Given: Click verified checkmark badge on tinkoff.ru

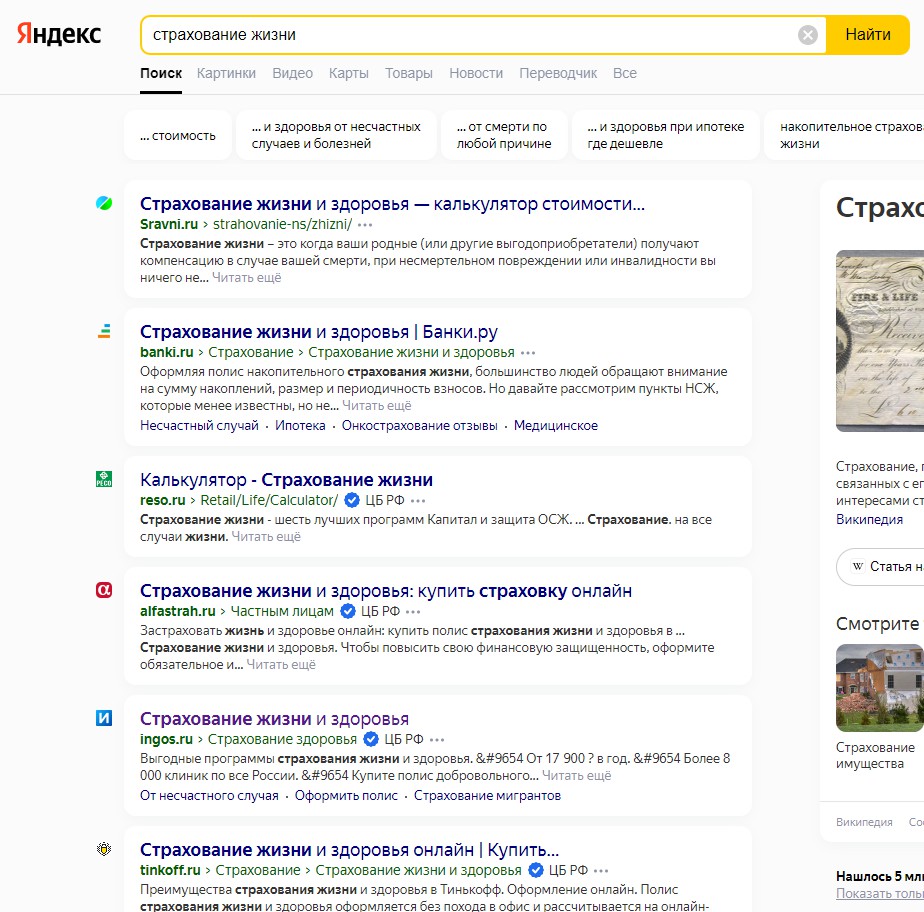Looking at the screenshot, I should (536, 870).
